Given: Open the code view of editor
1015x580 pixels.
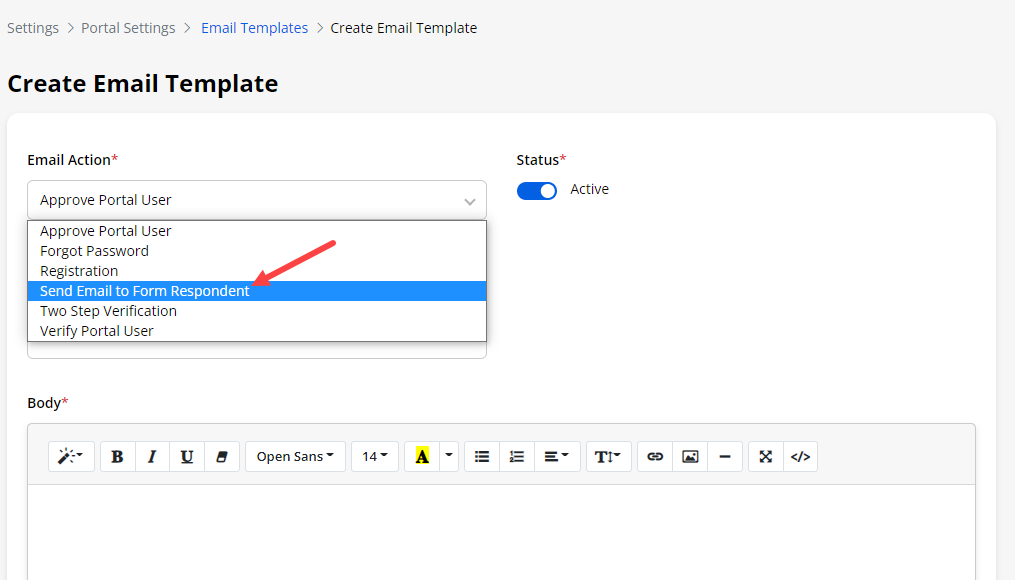Looking at the screenshot, I should coord(800,456).
